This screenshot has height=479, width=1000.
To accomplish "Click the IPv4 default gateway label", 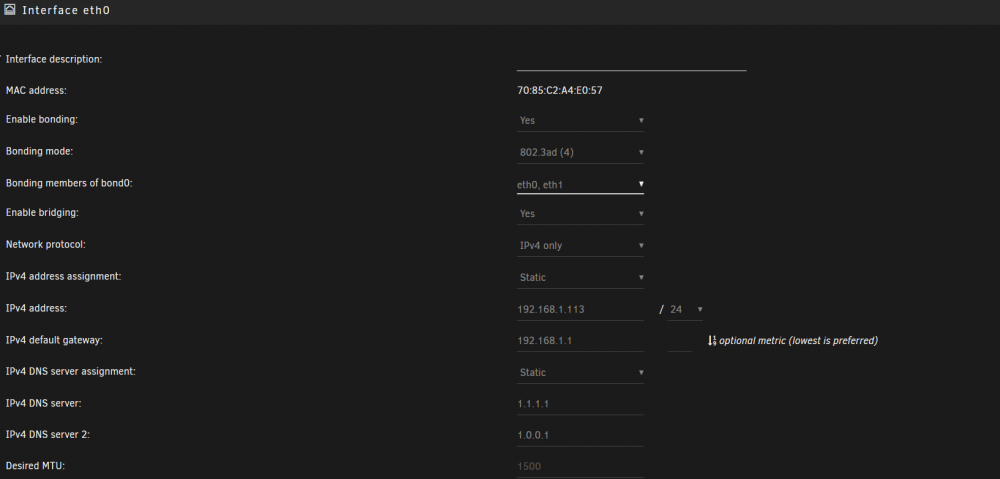I will tap(54, 340).
